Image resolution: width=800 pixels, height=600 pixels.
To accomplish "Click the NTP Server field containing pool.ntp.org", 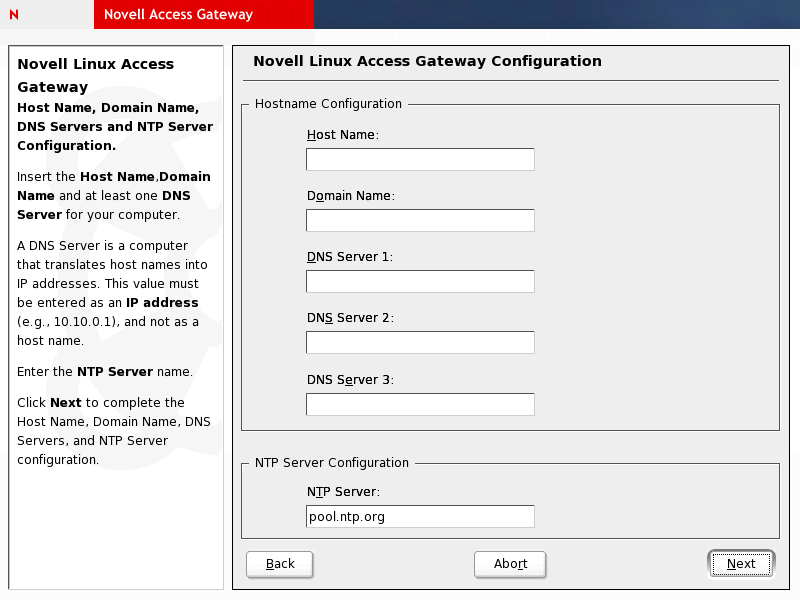I will point(420,516).
